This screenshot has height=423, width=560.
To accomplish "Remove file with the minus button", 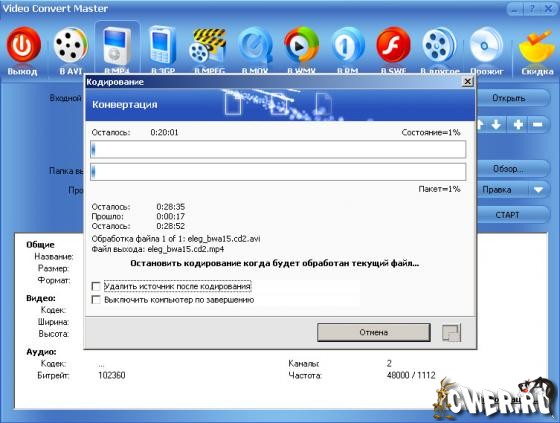I will tap(538, 125).
